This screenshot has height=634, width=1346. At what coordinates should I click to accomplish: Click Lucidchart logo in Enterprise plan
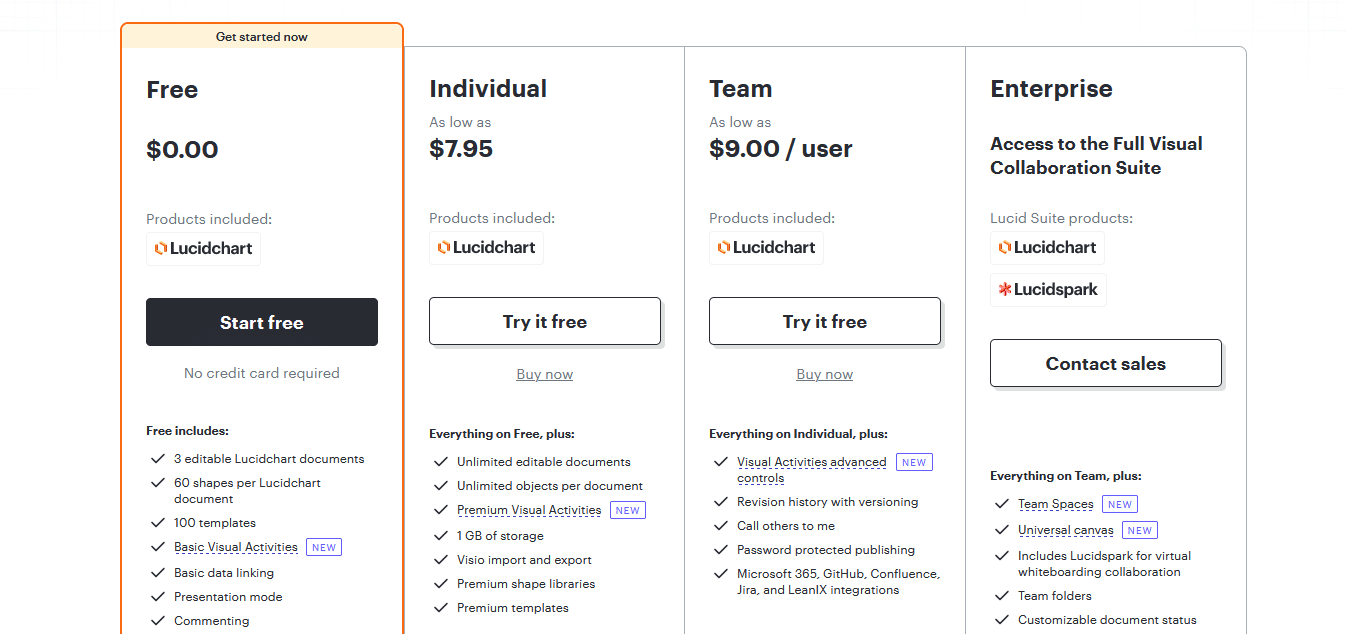[x=1047, y=247]
